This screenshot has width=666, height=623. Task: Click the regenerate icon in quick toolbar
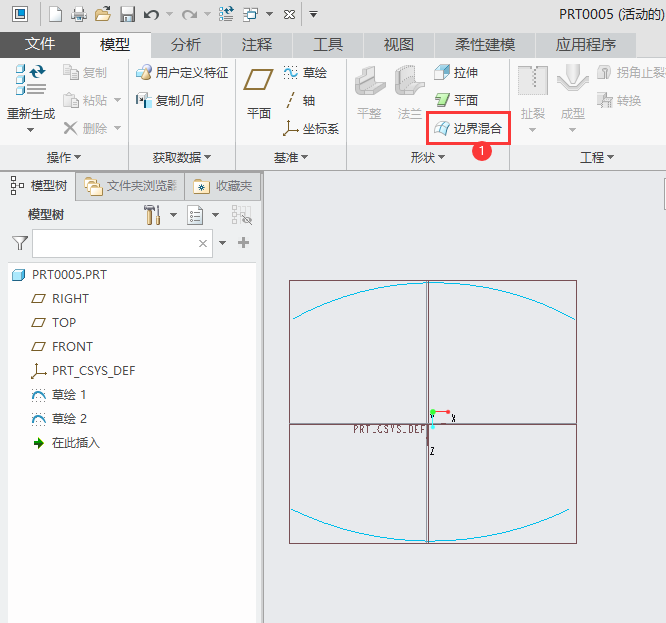click(226, 14)
